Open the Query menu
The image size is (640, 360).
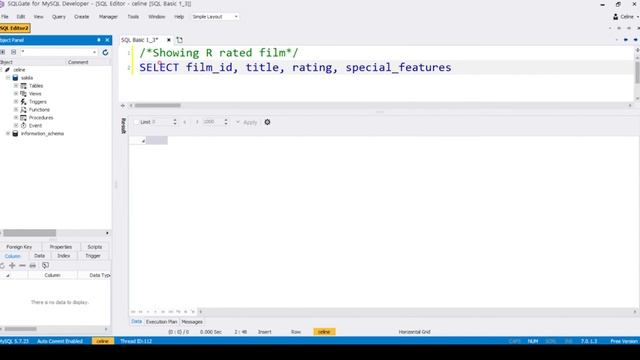point(59,17)
